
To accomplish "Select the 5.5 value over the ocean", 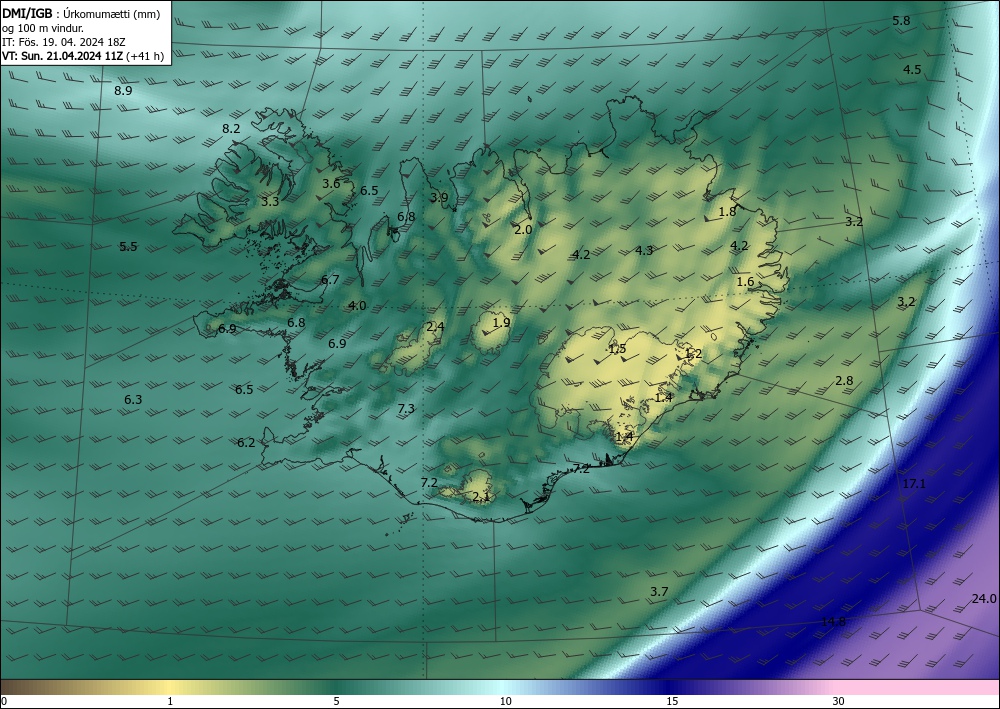I will click(x=128, y=247).
